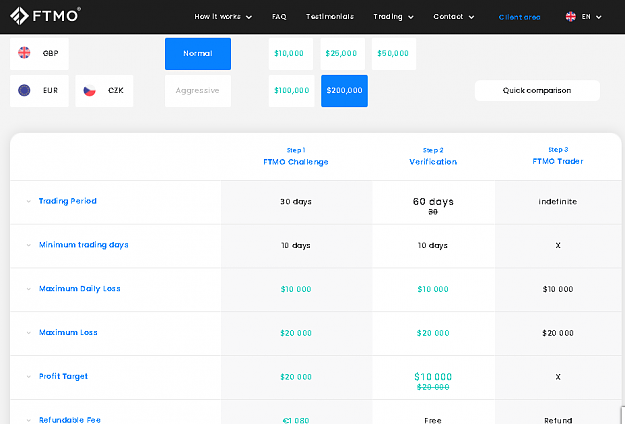The image size is (625, 424).
Task: Select EUR currency
Action: [x=39, y=91]
